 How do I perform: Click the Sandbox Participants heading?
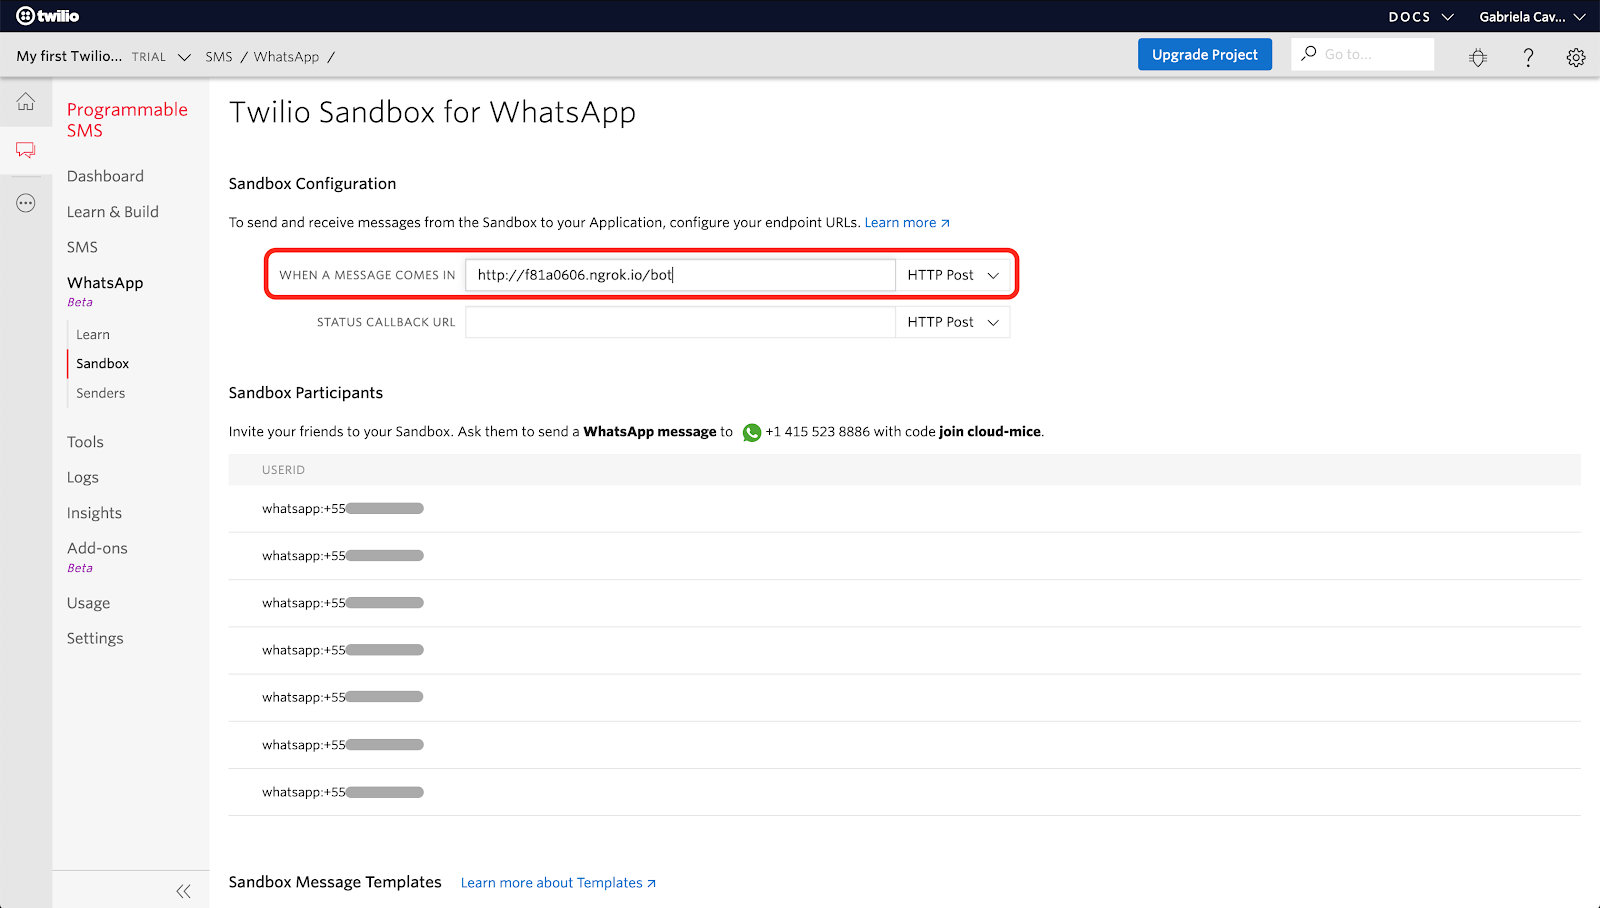pyautogui.click(x=306, y=393)
